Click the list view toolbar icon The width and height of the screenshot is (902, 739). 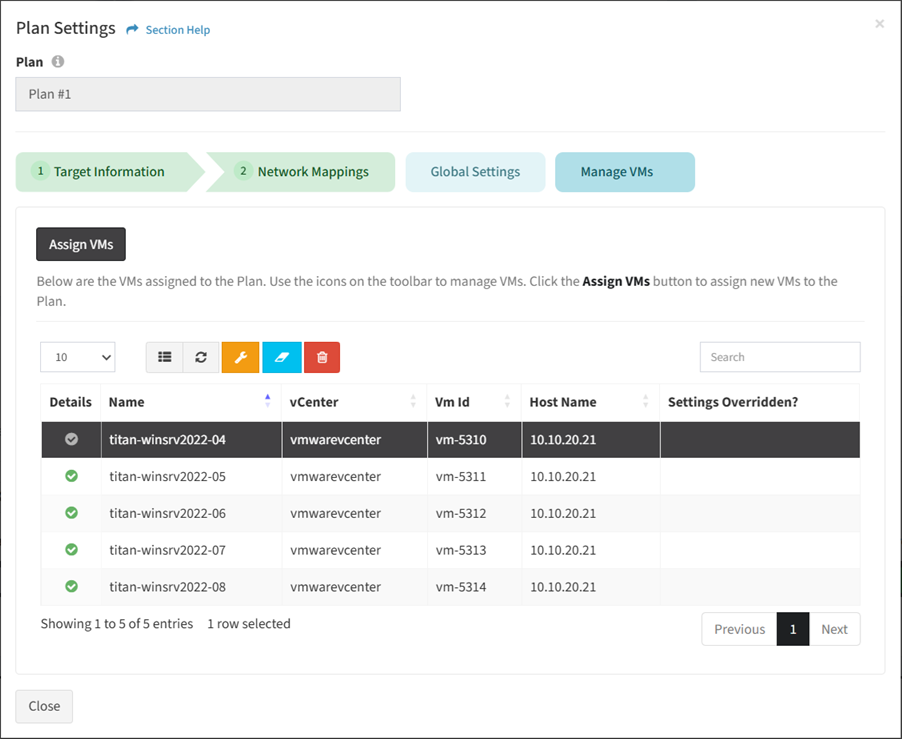pos(165,357)
